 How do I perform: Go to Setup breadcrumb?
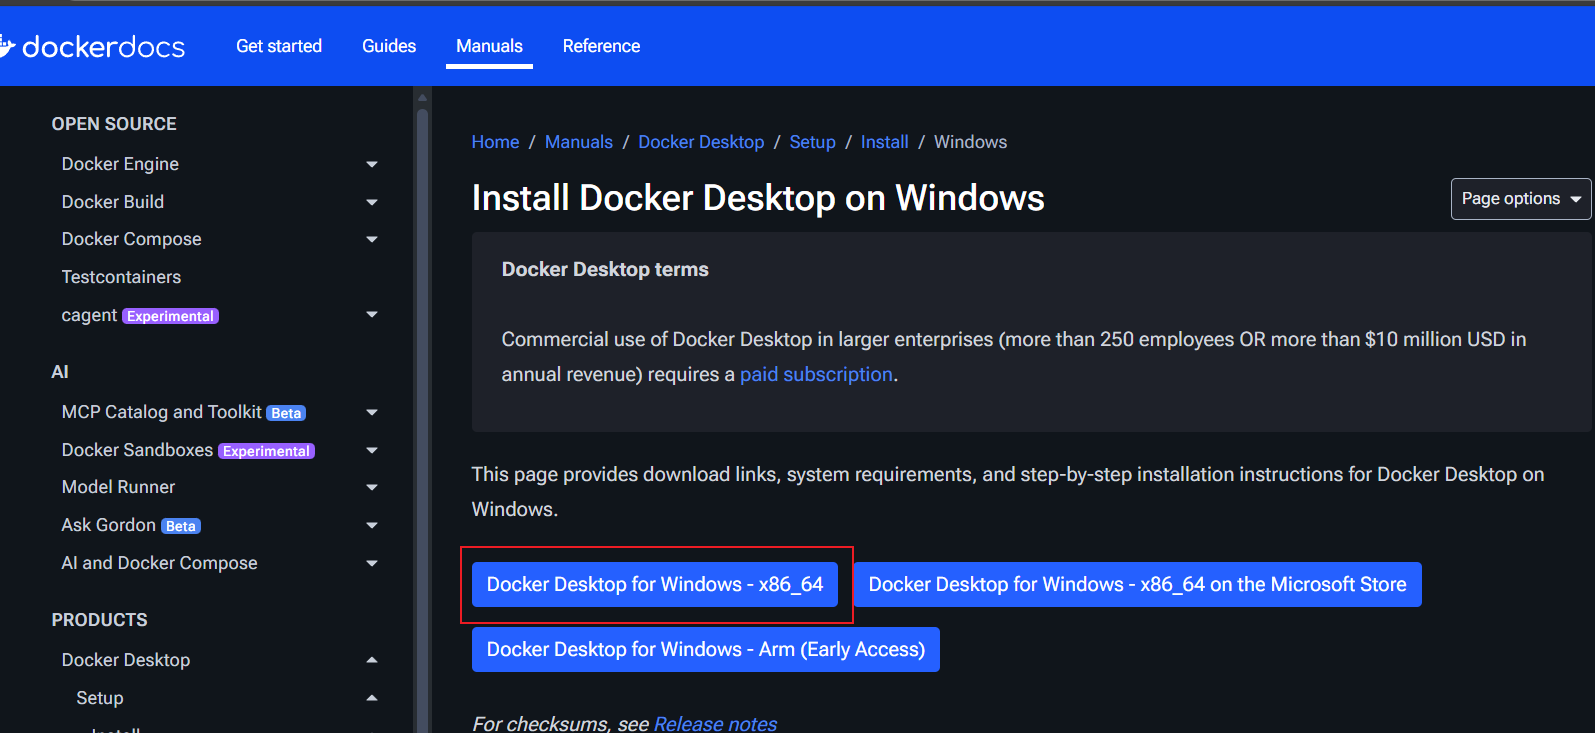(x=812, y=142)
